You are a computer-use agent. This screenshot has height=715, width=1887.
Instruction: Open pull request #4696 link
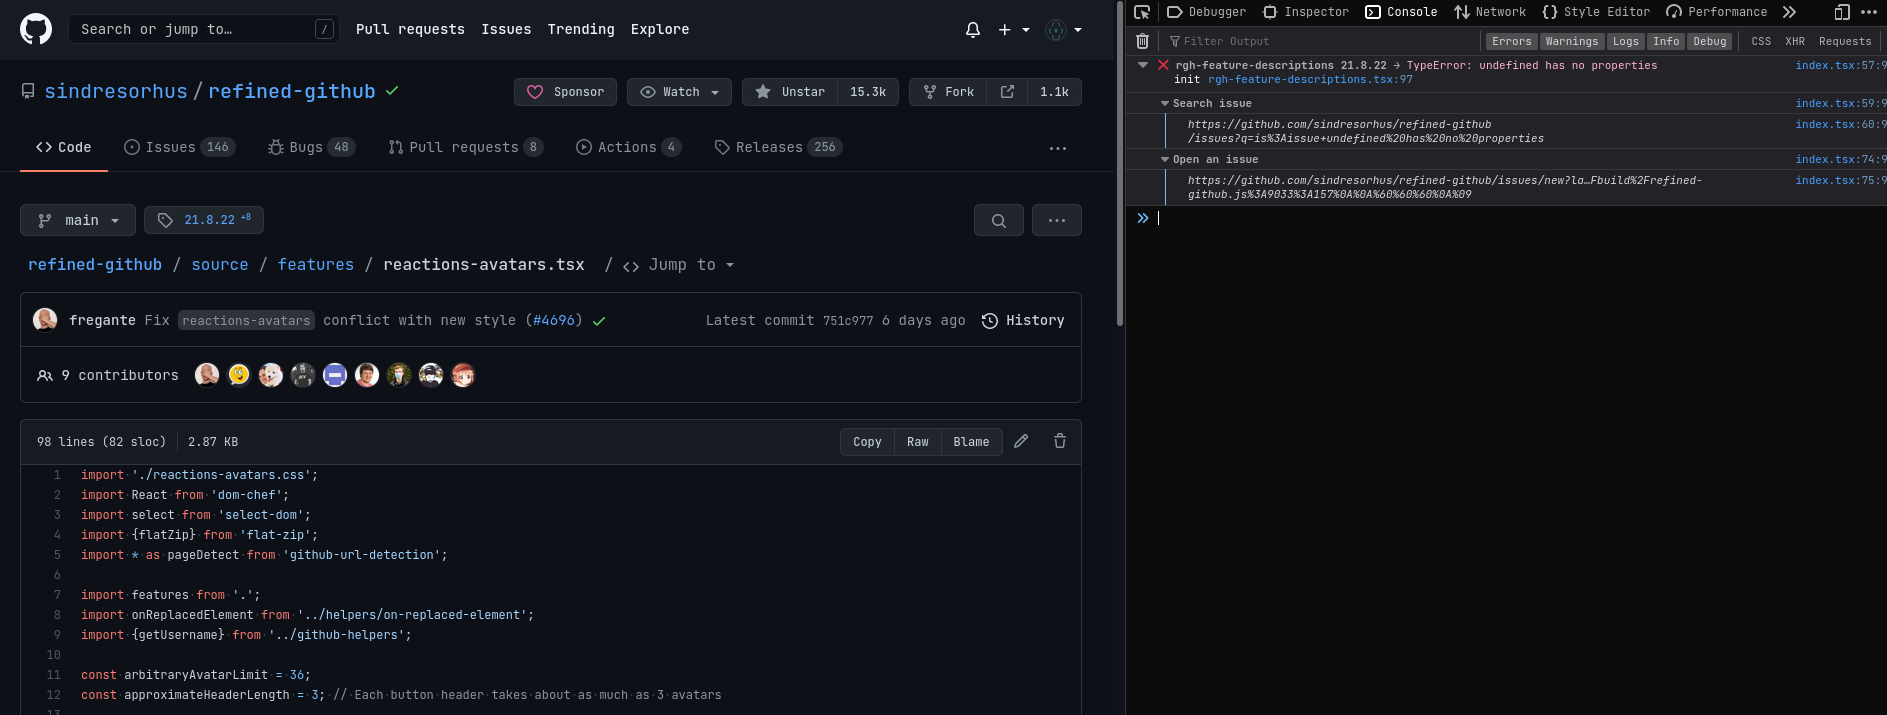click(555, 320)
